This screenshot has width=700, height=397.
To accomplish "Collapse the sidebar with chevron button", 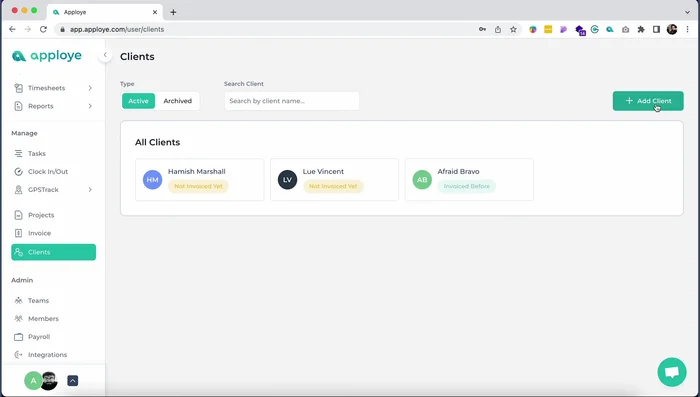I will [x=105, y=55].
